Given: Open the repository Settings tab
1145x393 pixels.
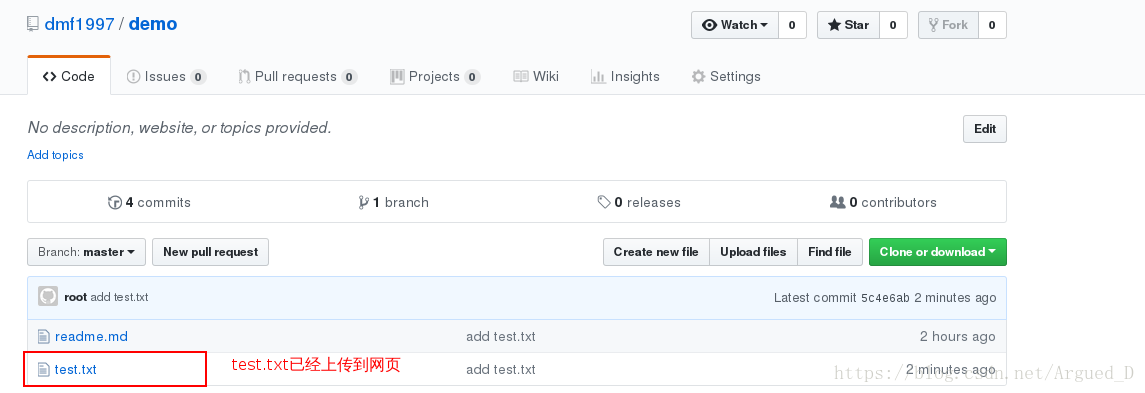Looking at the screenshot, I should click(726, 76).
